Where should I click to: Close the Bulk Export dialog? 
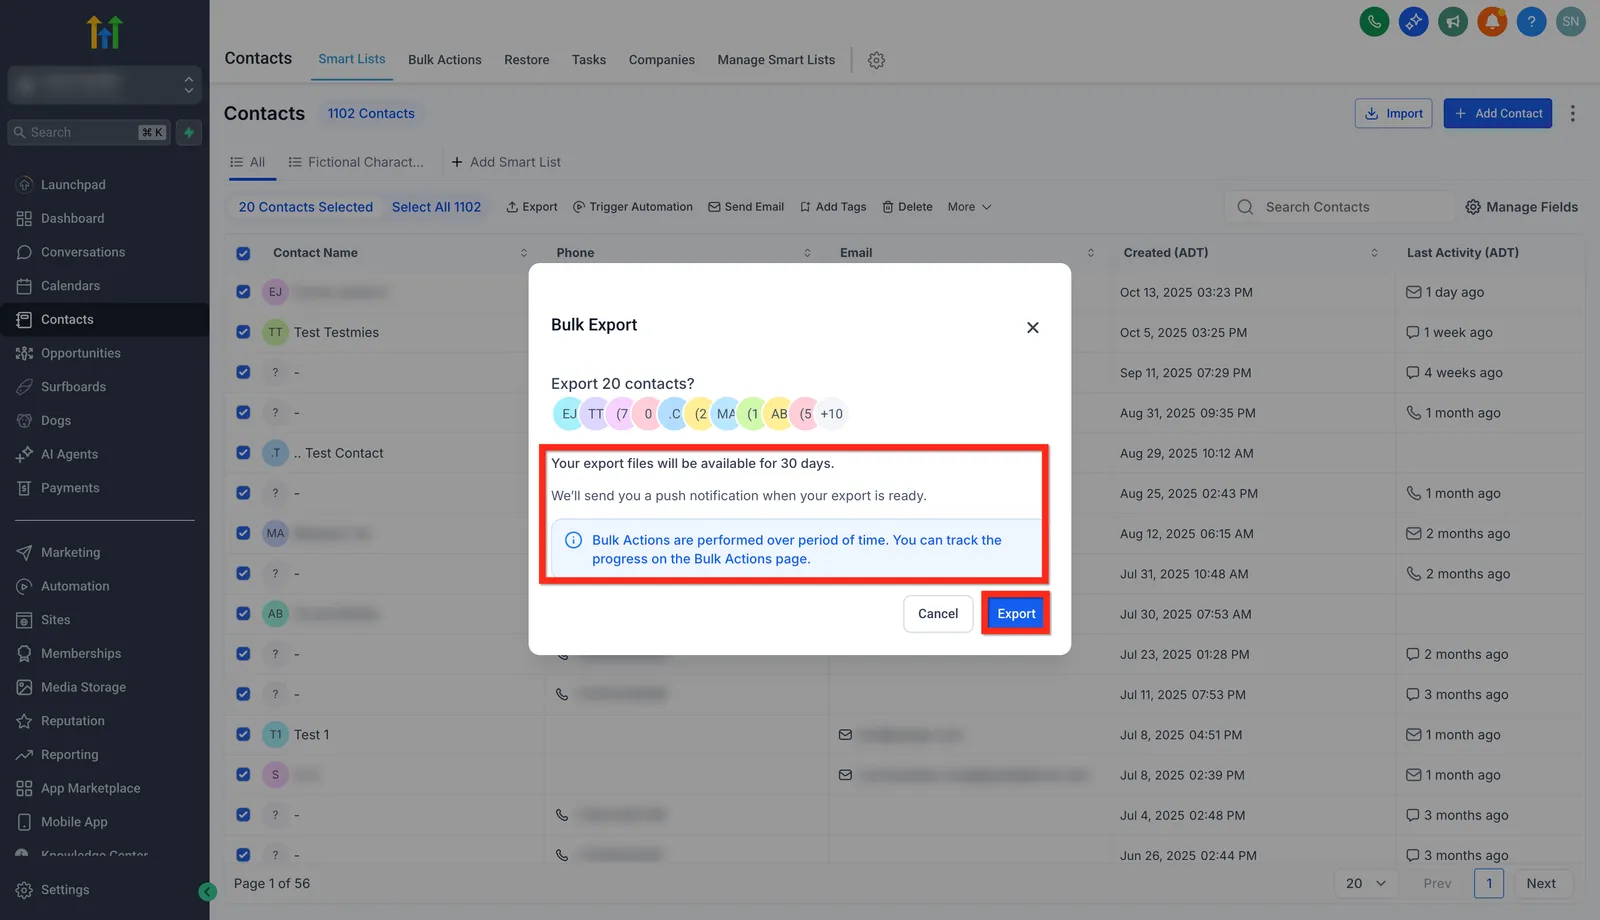1033,328
